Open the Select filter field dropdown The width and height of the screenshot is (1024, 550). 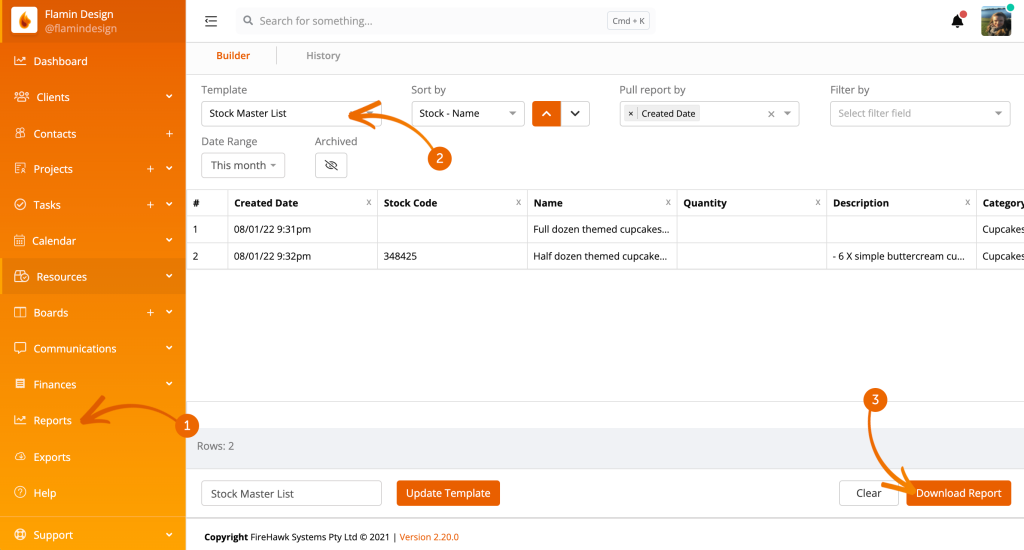click(x=919, y=114)
